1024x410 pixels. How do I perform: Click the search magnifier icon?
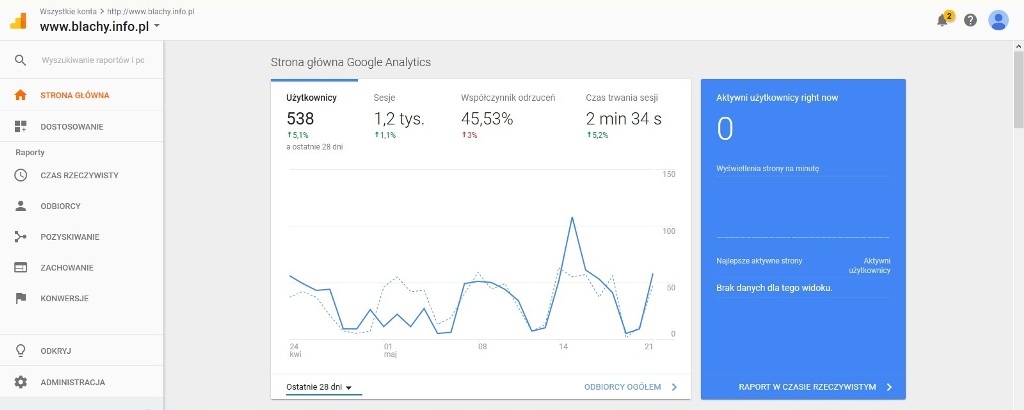pos(21,60)
